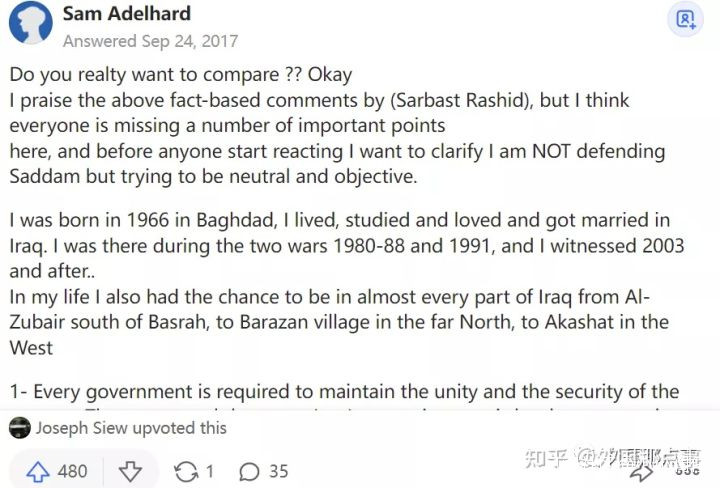The height and width of the screenshot is (488, 720).
Task: Downvote this answer
Action: tap(130, 471)
